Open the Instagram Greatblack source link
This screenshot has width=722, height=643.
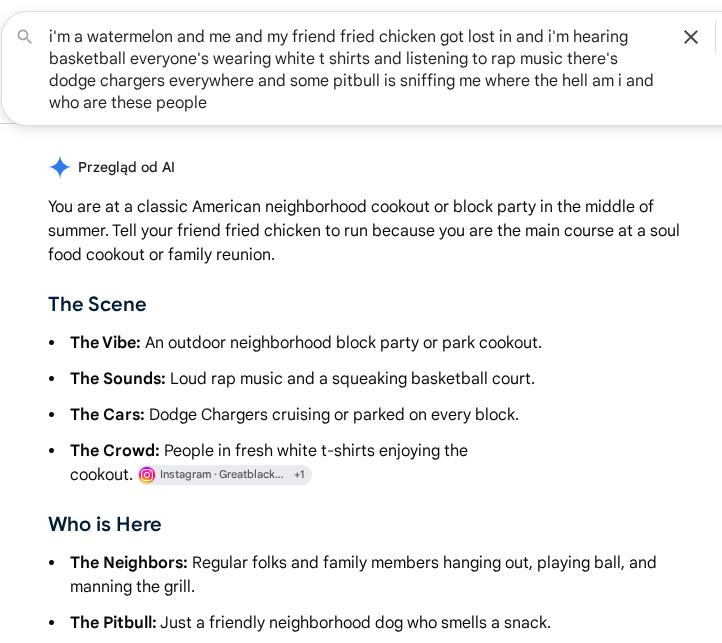[x=221, y=474]
